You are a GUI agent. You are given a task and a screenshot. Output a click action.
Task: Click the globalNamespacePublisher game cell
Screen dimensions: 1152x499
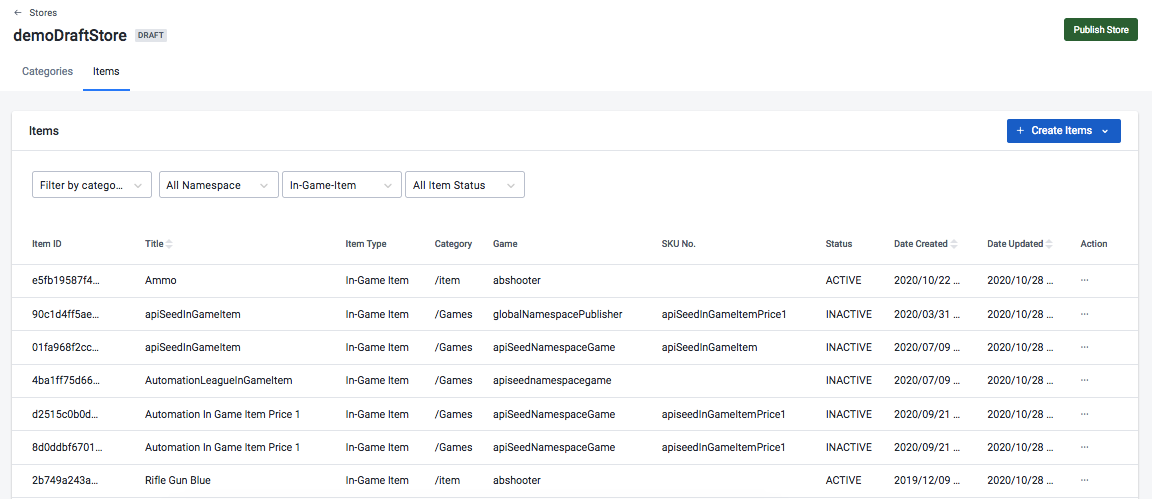[x=558, y=314]
